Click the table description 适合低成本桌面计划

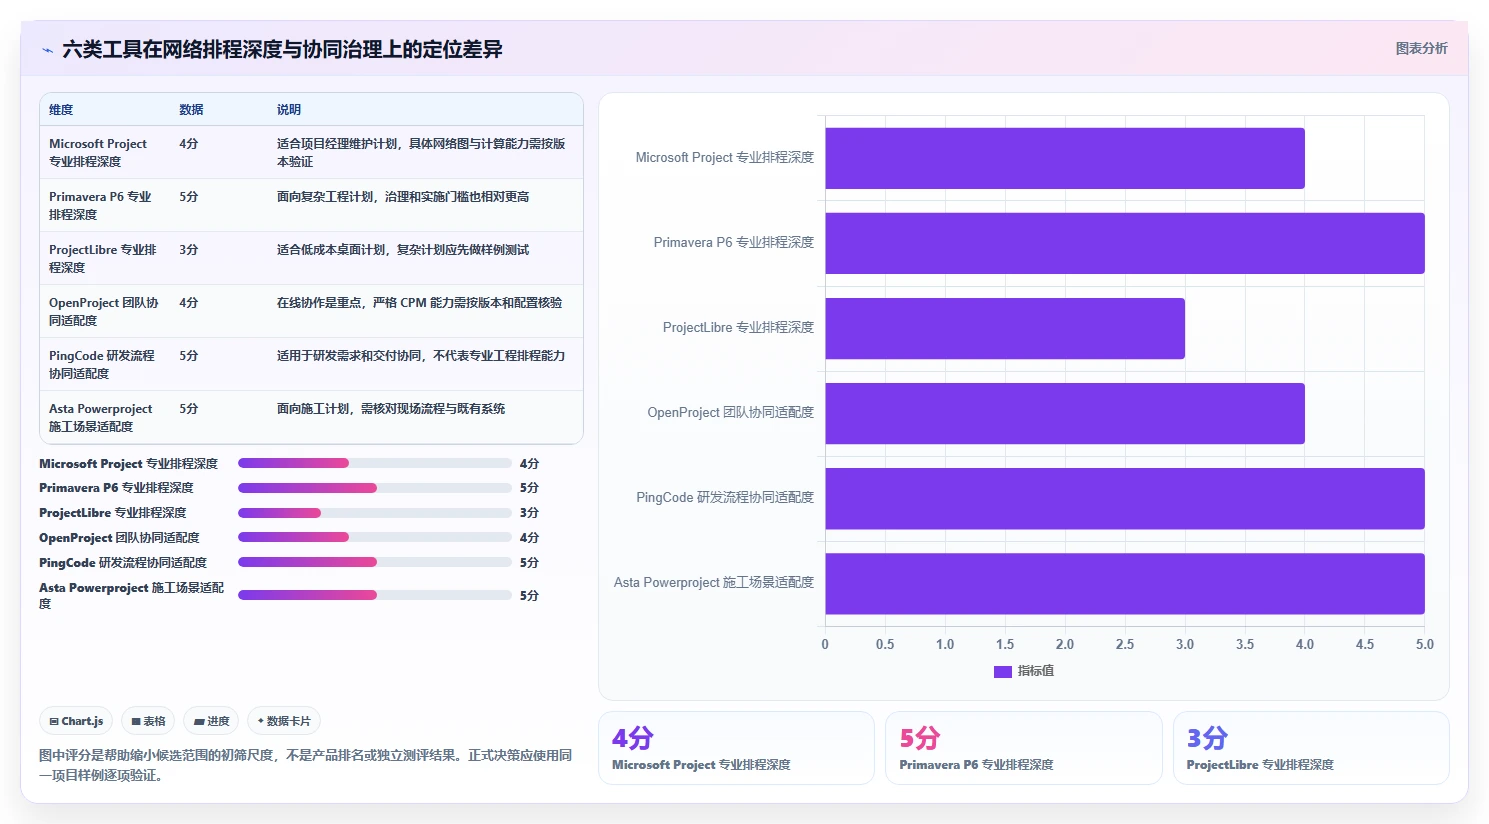point(403,250)
